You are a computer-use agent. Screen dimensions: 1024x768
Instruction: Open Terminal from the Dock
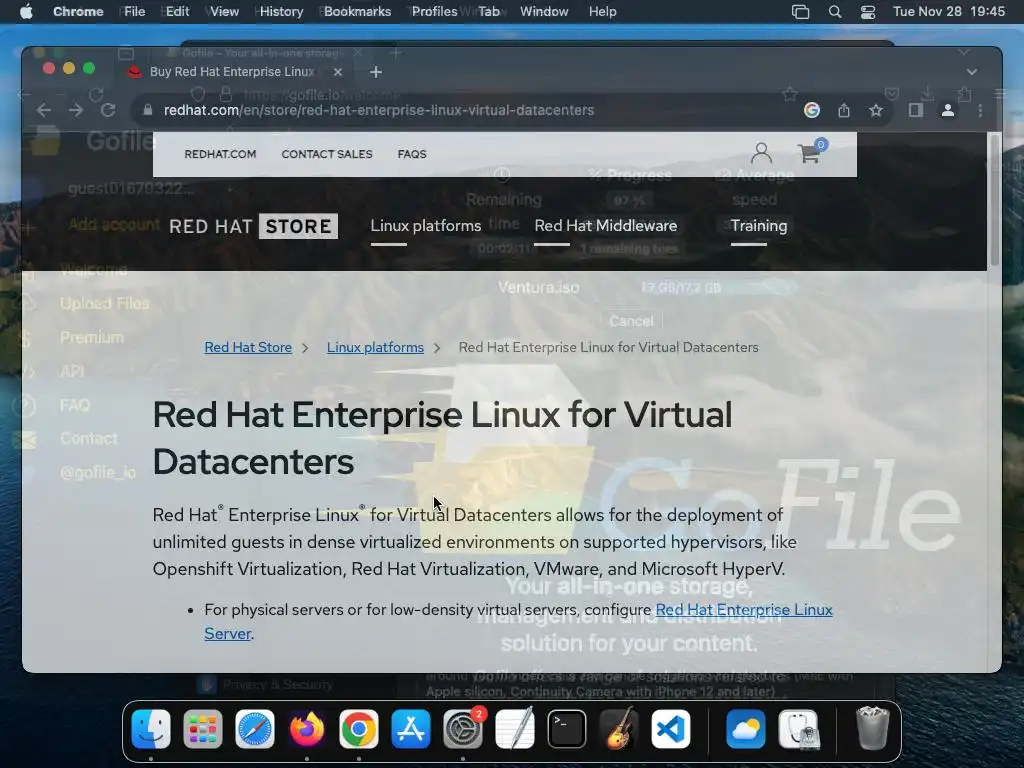click(x=566, y=729)
